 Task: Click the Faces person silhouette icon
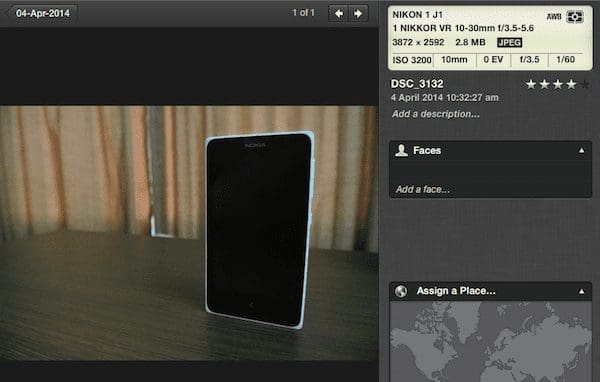point(401,150)
